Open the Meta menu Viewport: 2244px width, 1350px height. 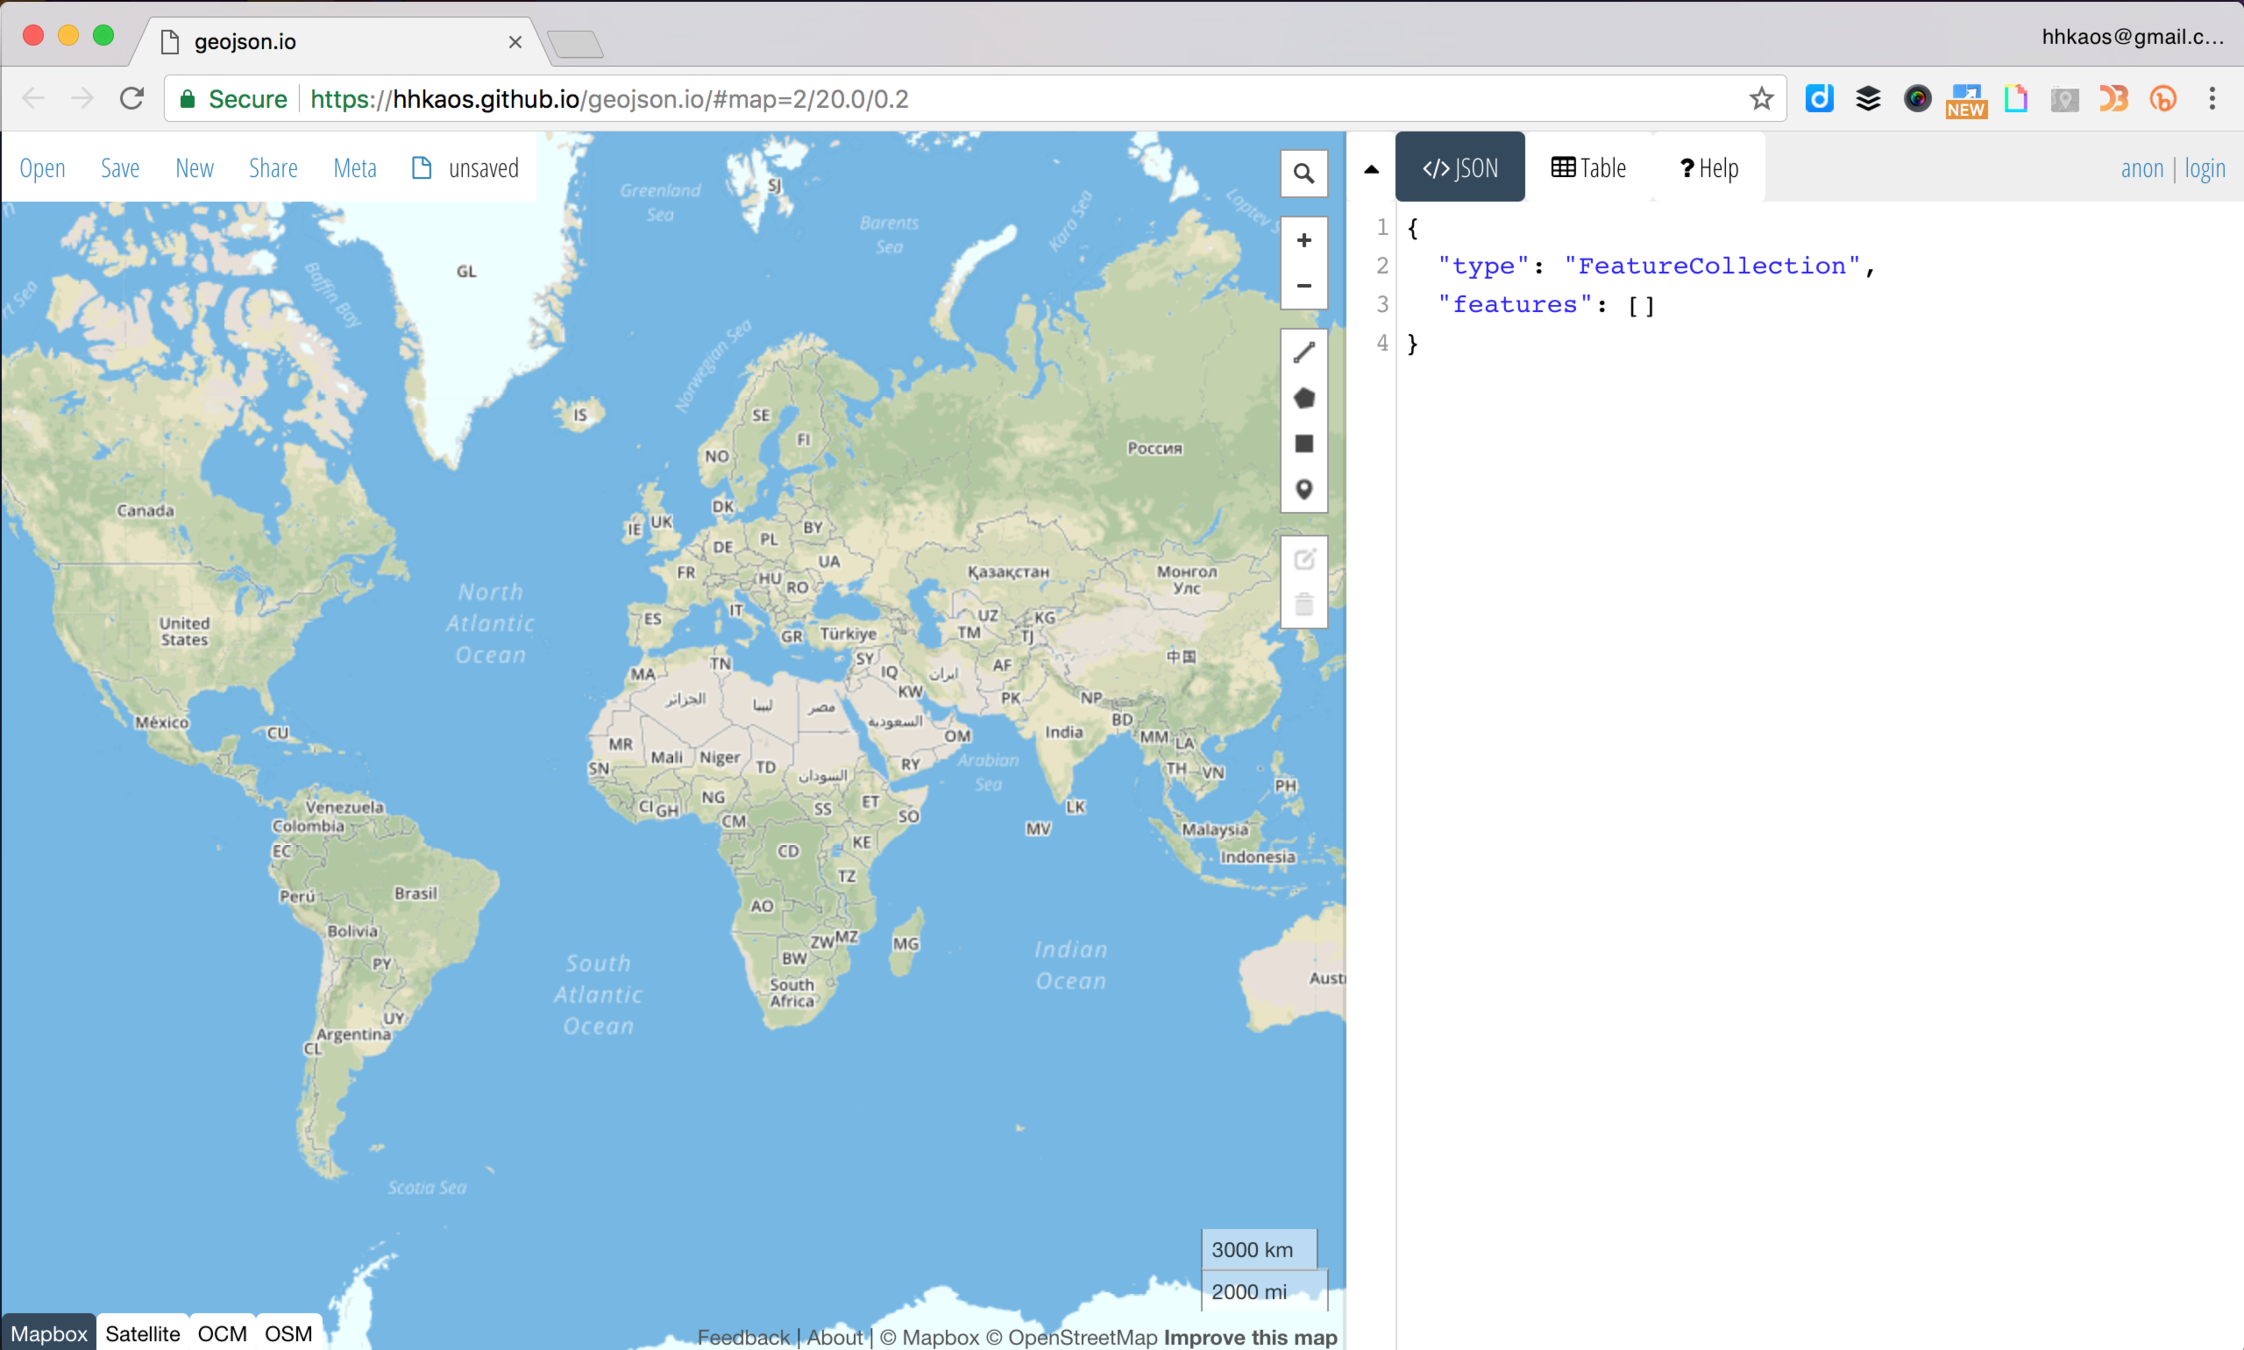[354, 168]
